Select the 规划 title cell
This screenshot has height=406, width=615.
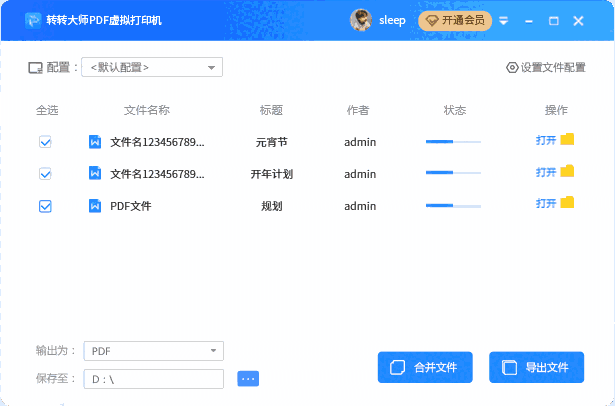coord(271,206)
